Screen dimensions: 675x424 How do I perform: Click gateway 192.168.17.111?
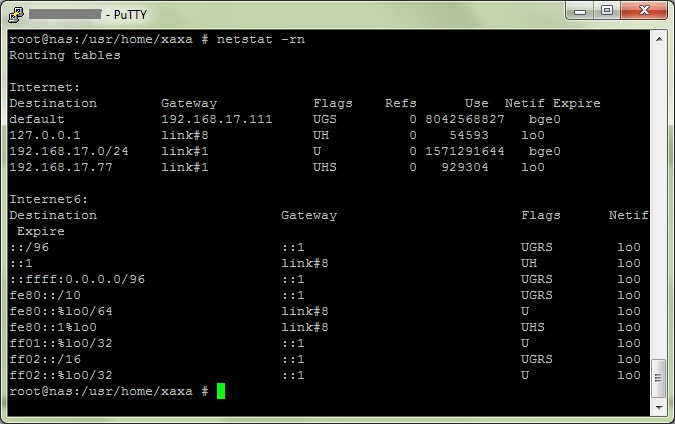(x=217, y=119)
